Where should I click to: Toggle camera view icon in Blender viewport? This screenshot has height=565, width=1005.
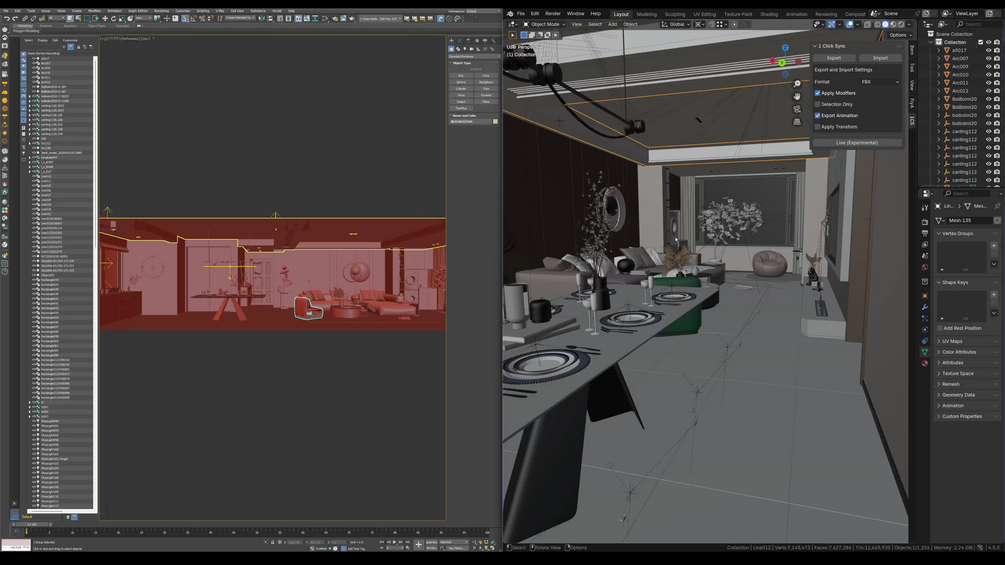click(x=797, y=109)
